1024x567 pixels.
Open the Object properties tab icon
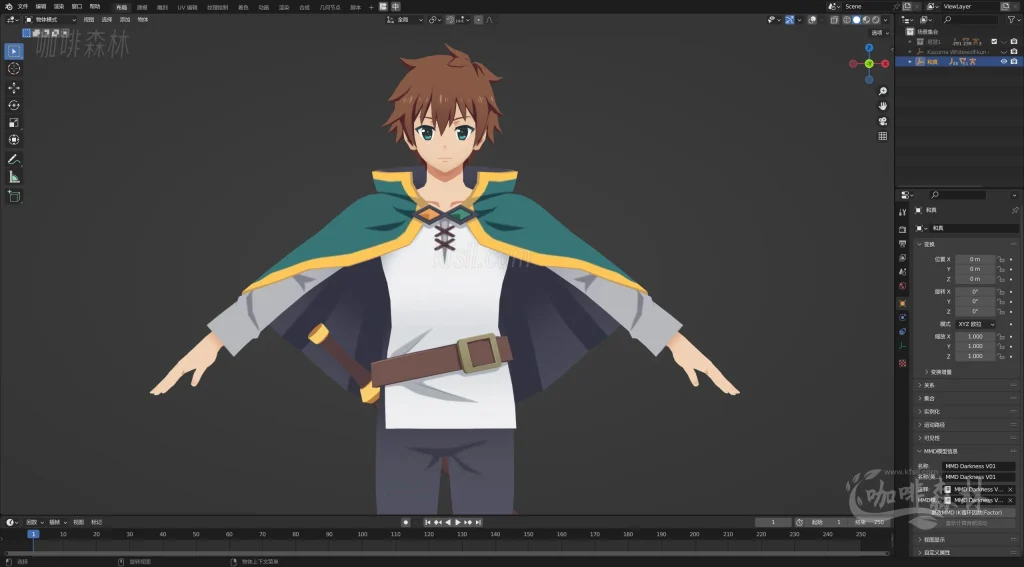pos(903,304)
